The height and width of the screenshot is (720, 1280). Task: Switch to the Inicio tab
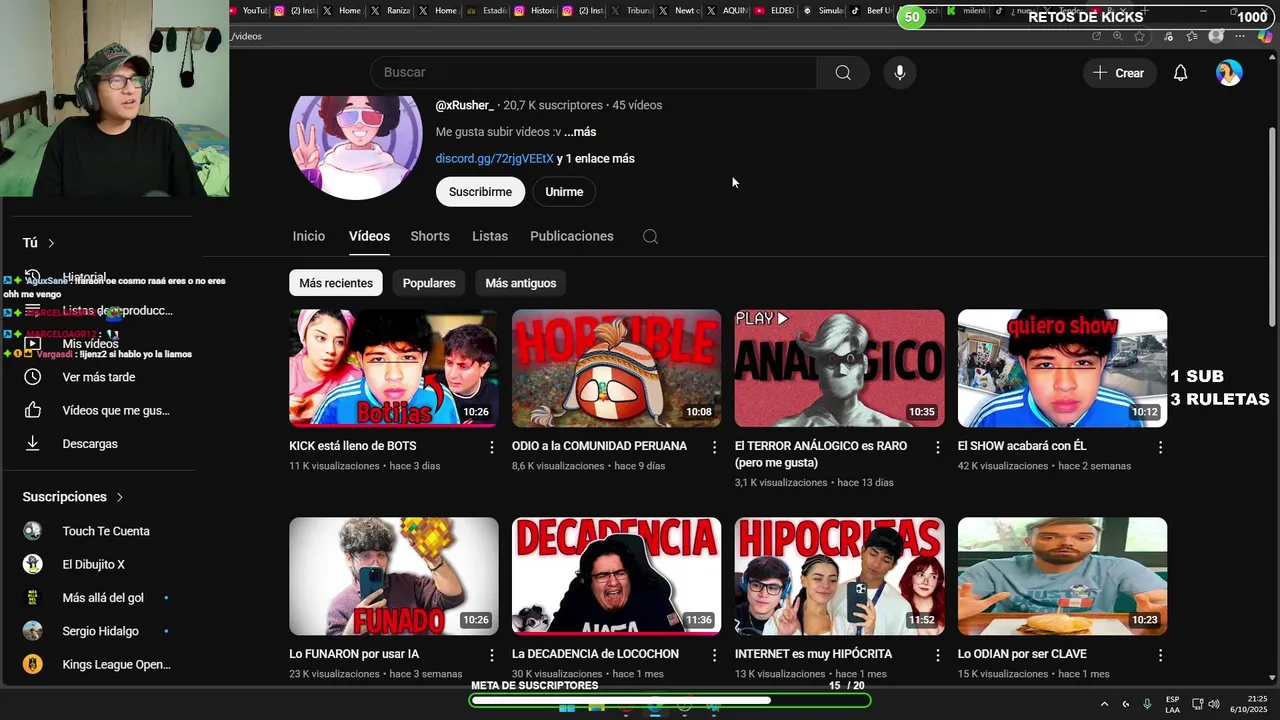point(309,236)
